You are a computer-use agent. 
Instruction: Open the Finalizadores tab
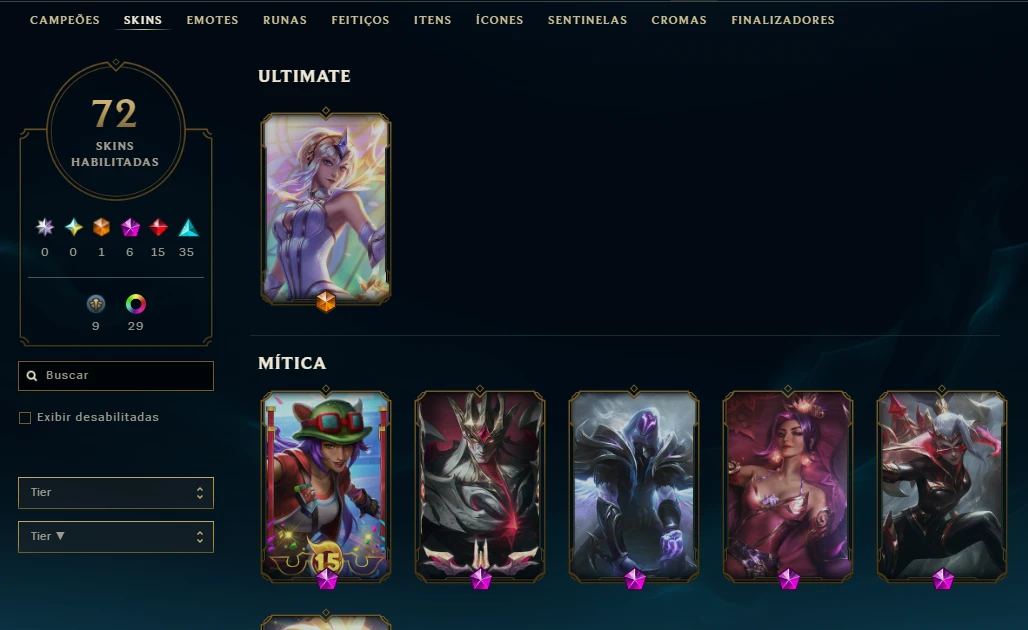click(x=783, y=20)
